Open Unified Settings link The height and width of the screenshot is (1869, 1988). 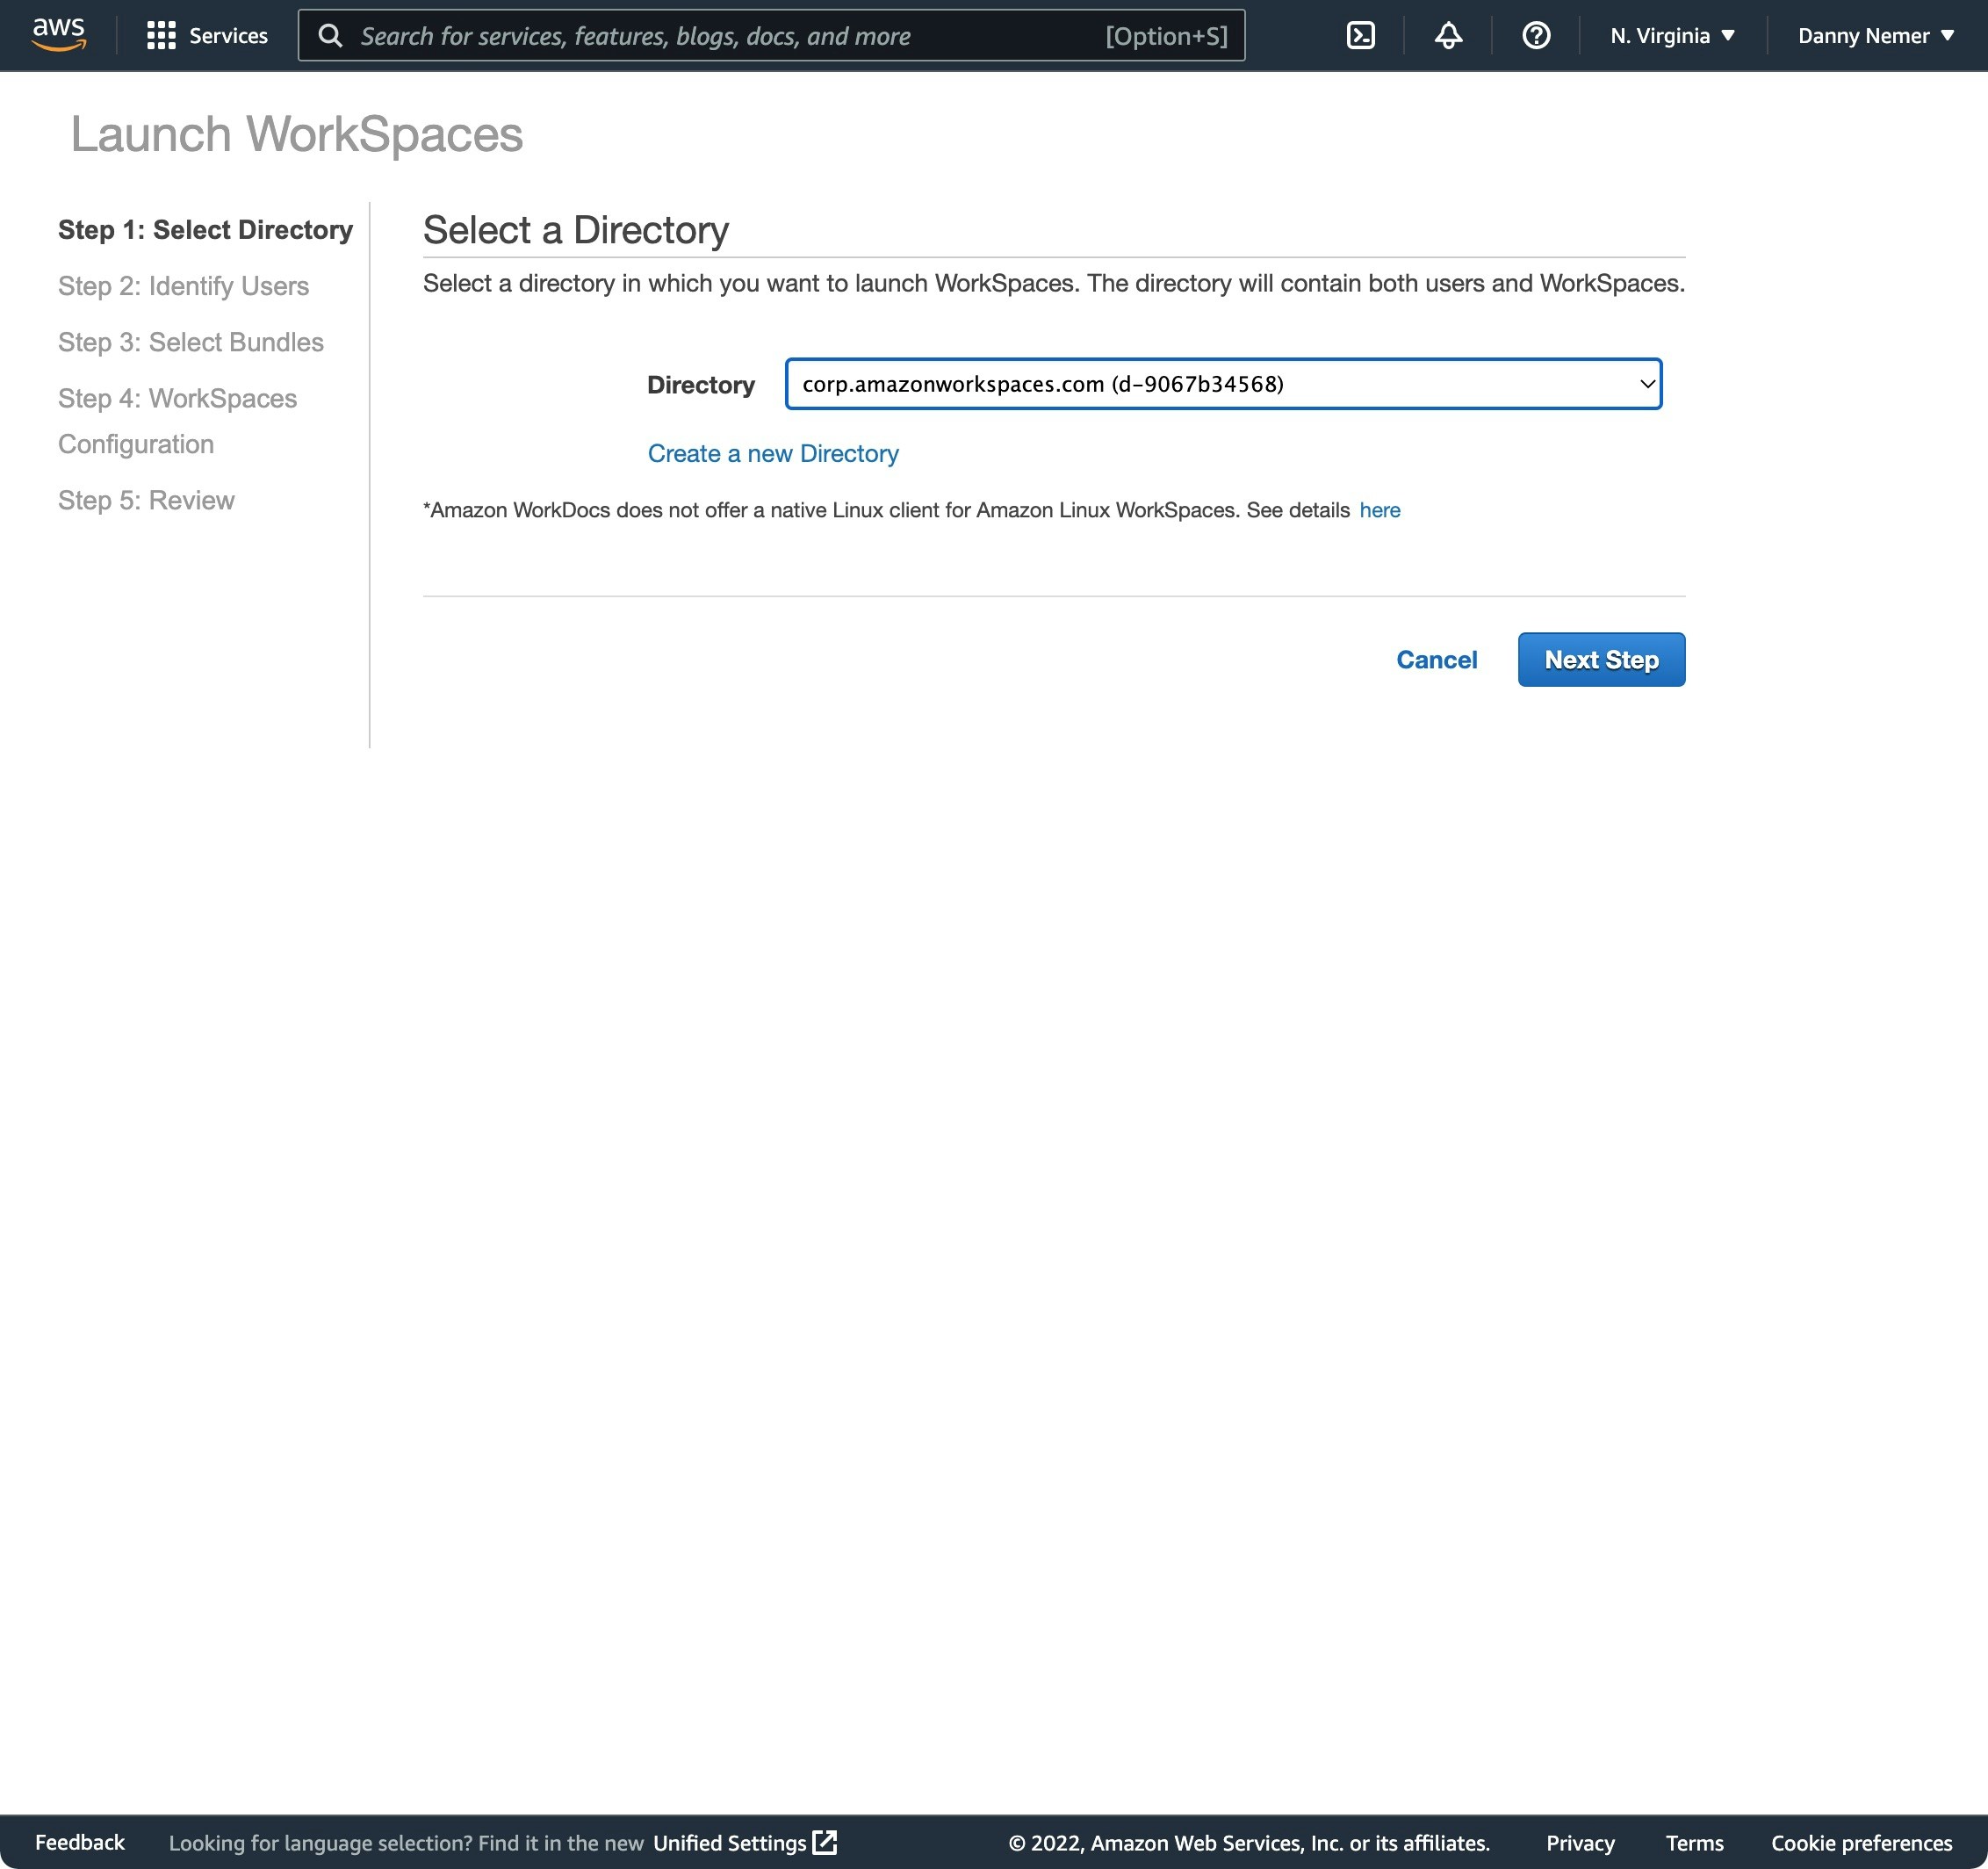pyautogui.click(x=744, y=1842)
